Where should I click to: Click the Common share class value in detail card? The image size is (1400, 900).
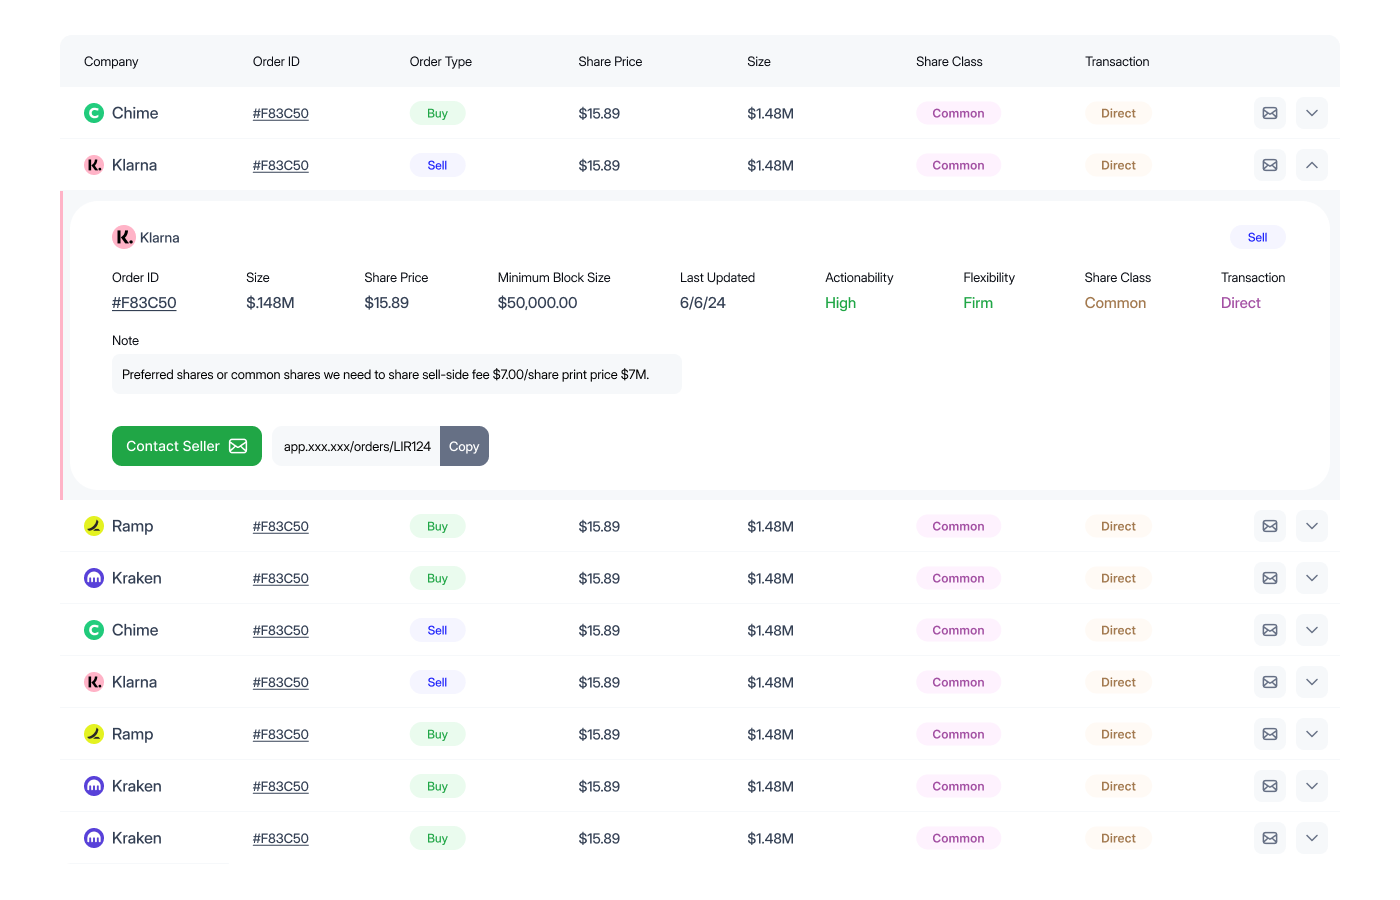[x=1115, y=303]
